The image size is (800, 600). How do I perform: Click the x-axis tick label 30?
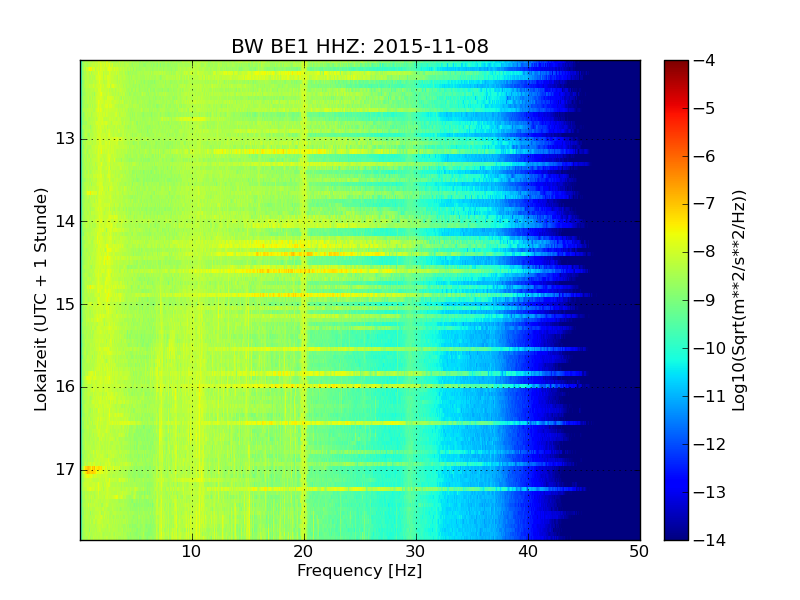pos(416,552)
